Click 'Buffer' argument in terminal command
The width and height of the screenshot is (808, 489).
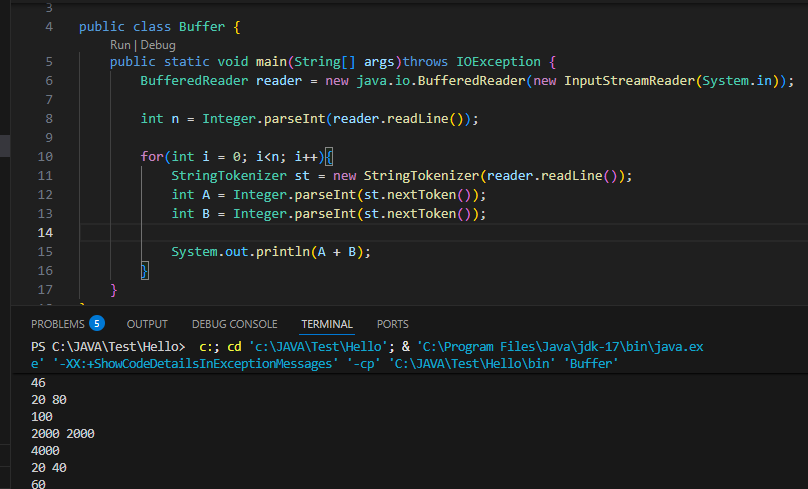click(591, 364)
